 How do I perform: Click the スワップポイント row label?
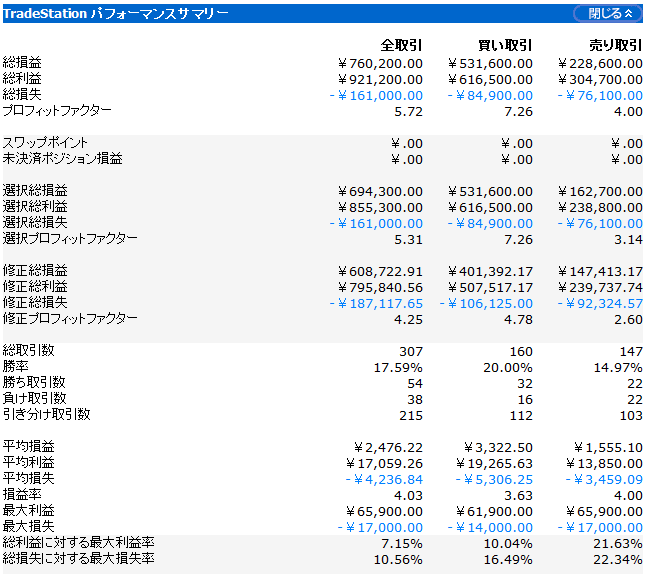(x=45, y=142)
